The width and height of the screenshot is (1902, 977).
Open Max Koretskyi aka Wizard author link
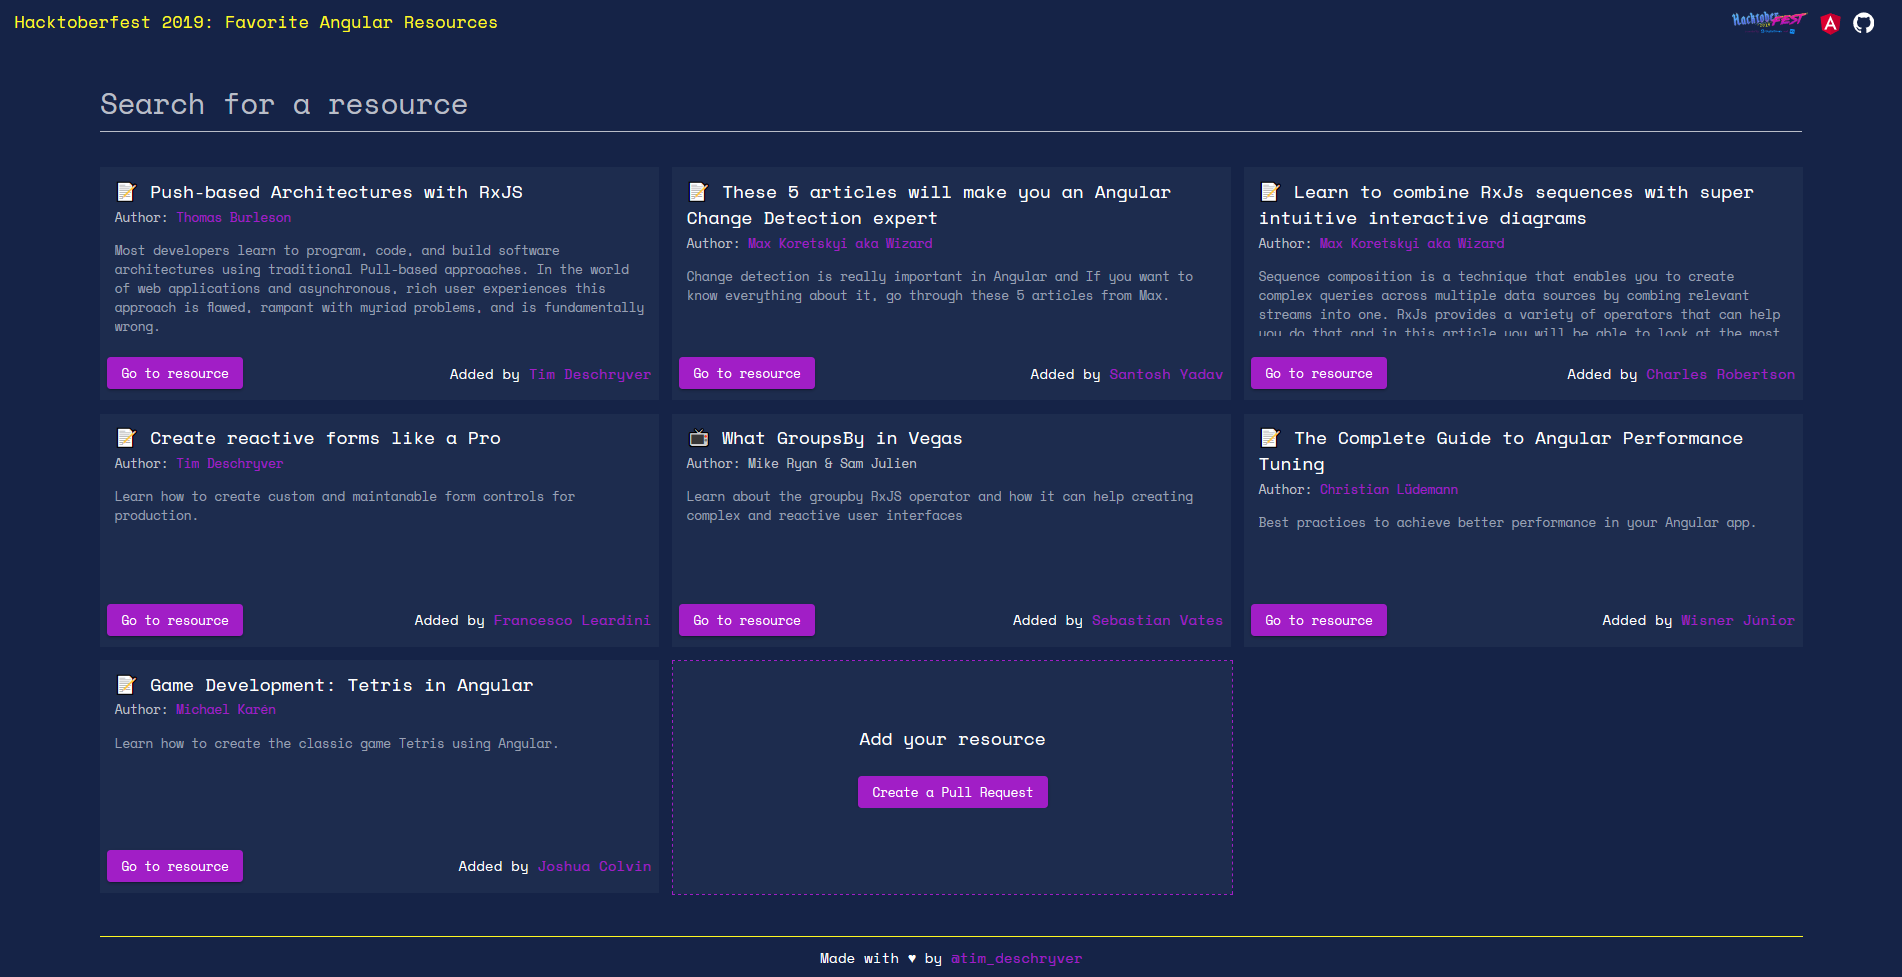point(840,242)
